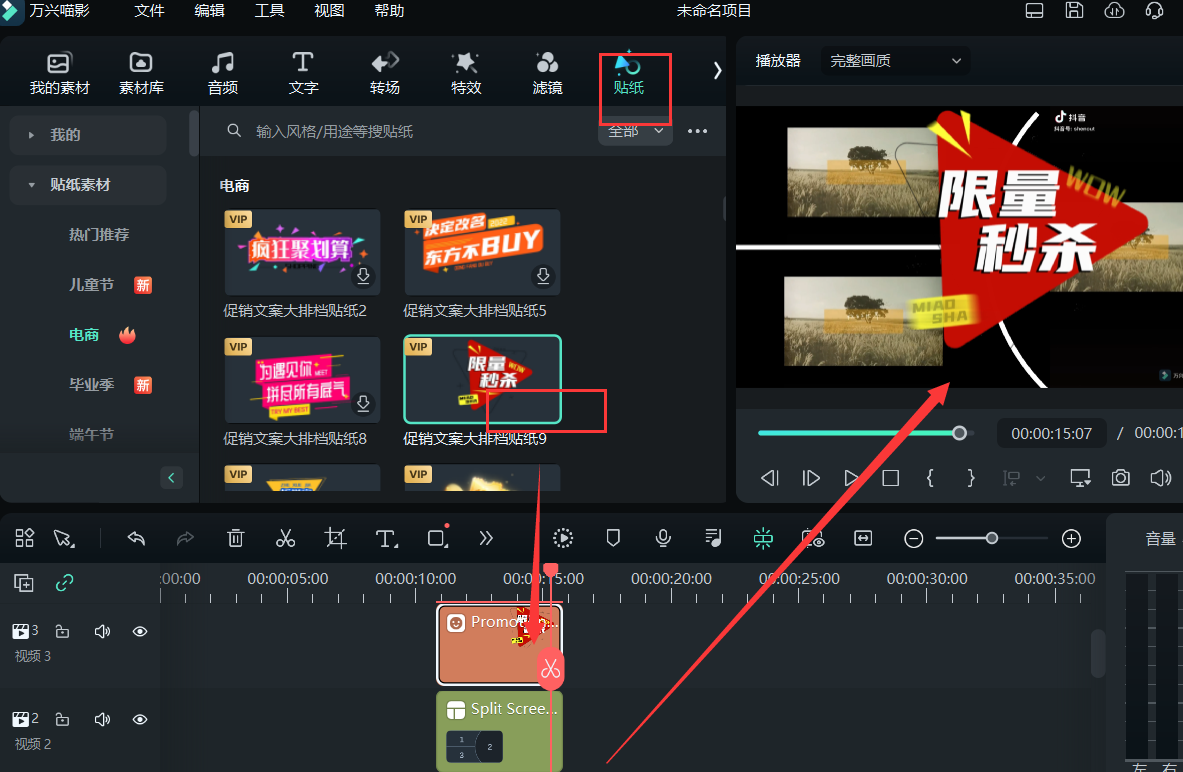The height and width of the screenshot is (772, 1183).
Task: Adjust the timeline zoom slider
Action: point(992,538)
